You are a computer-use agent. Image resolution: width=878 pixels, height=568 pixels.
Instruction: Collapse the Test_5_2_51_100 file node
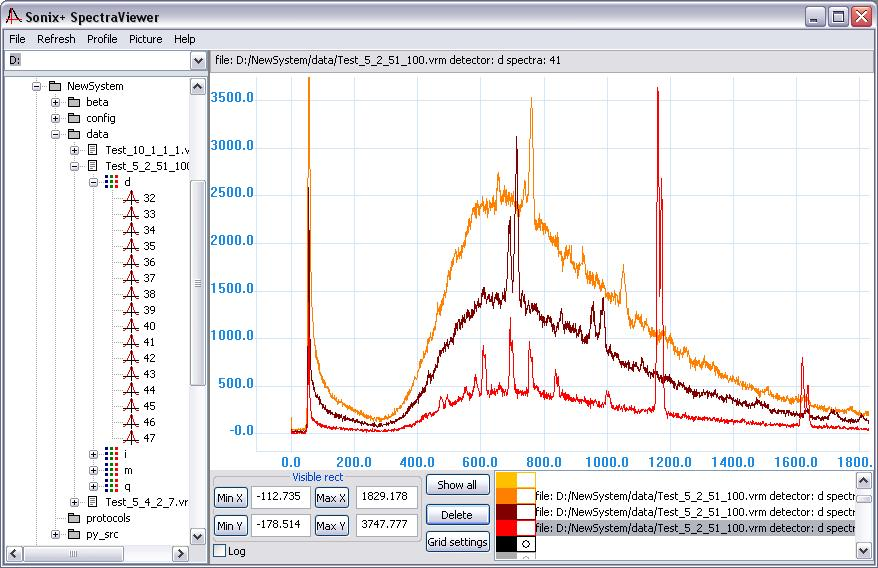pyautogui.click(x=74, y=166)
